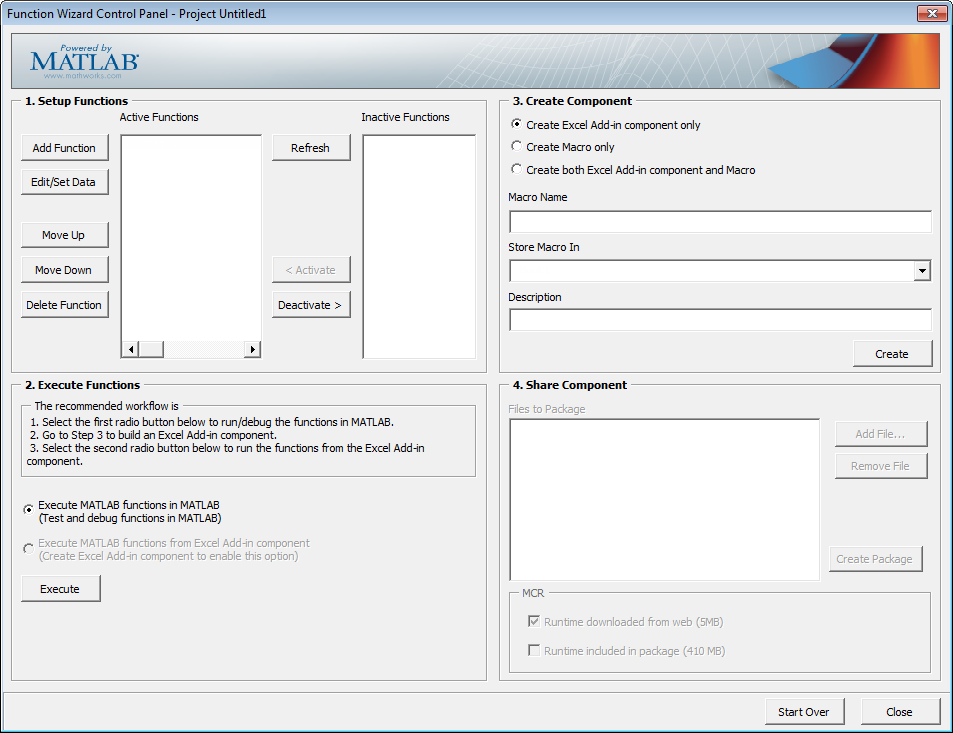Select the Create Macro only option
The width and height of the screenshot is (953, 733).
[516, 146]
